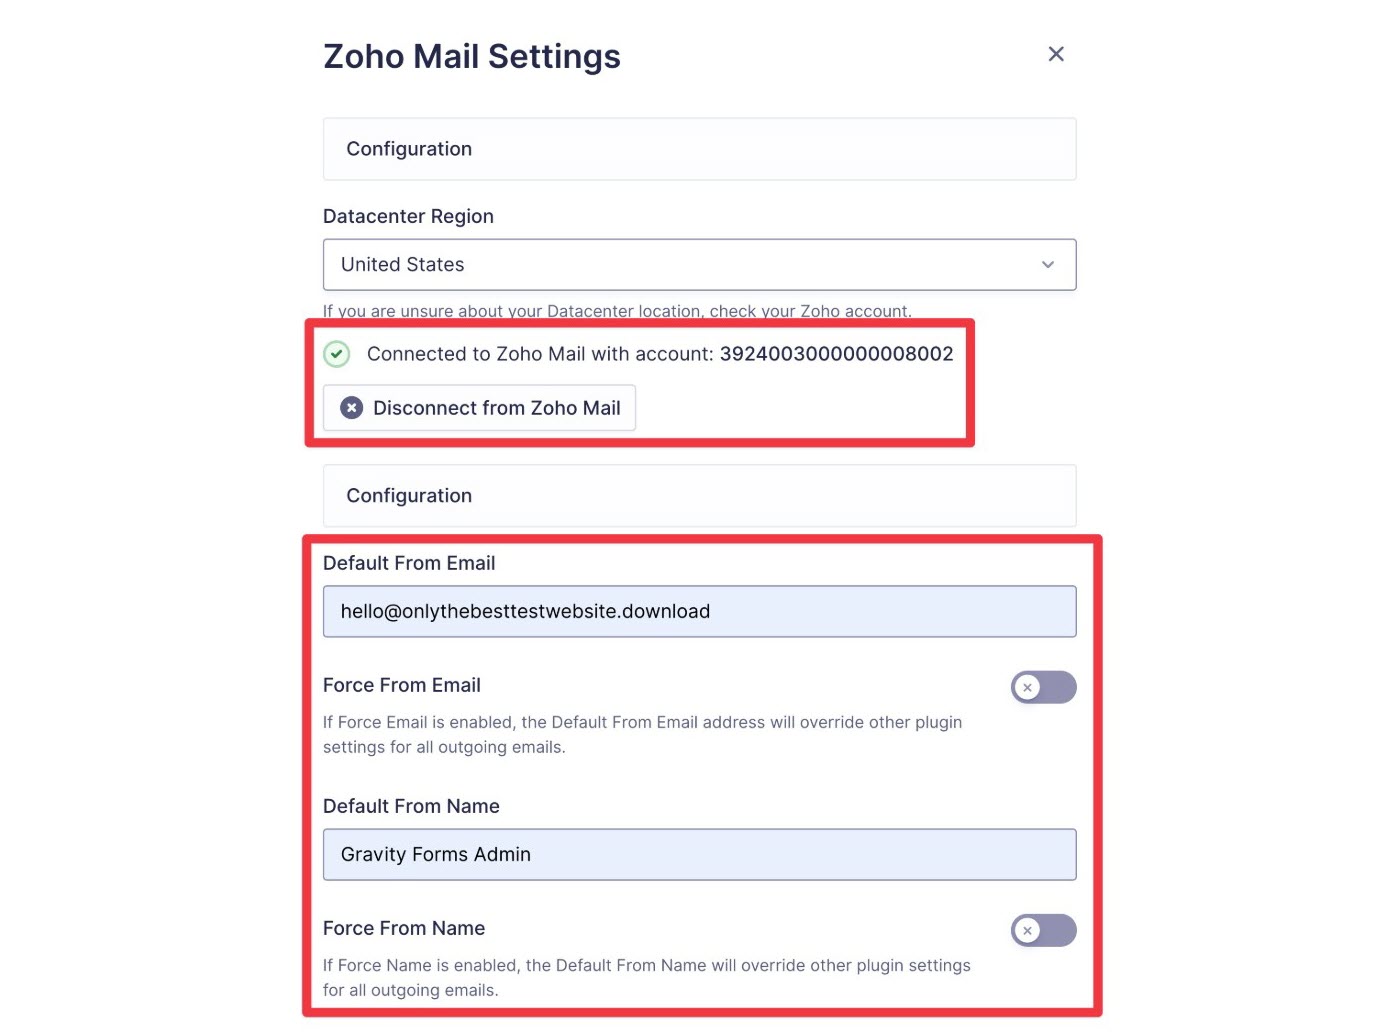The image size is (1400, 1033).
Task: Click the green connected checkmark icon
Action: (x=337, y=354)
